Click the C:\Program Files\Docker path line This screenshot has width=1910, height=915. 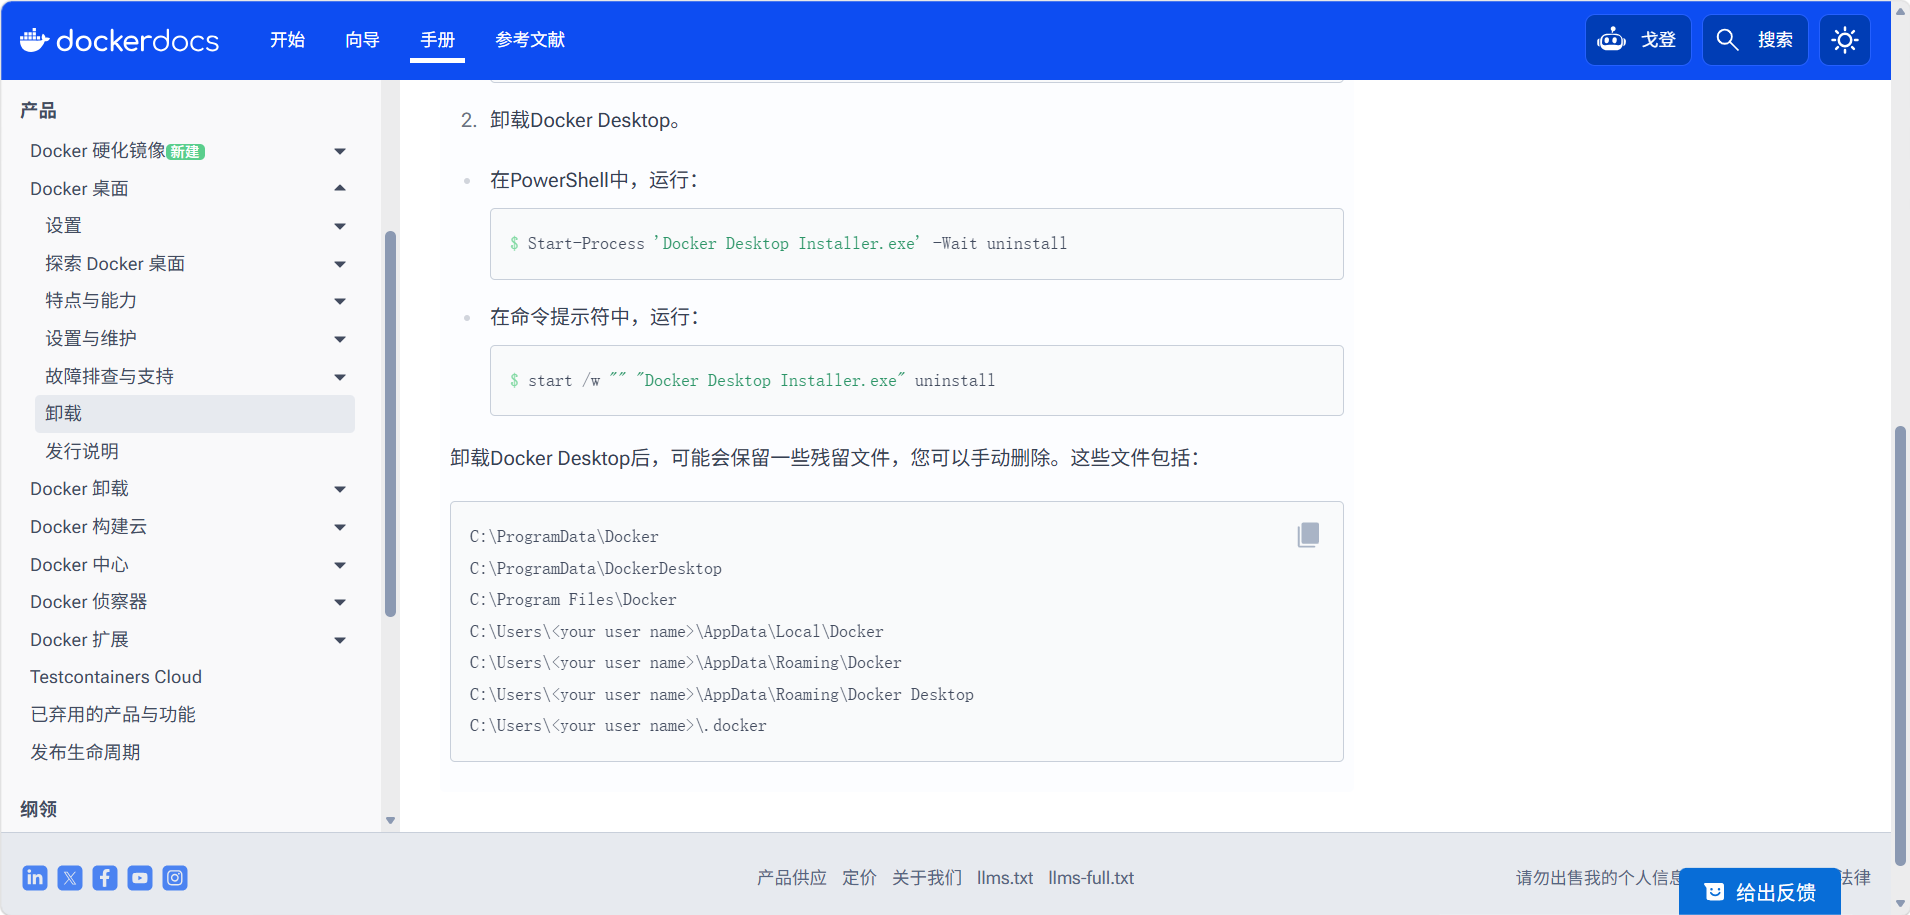click(x=573, y=600)
